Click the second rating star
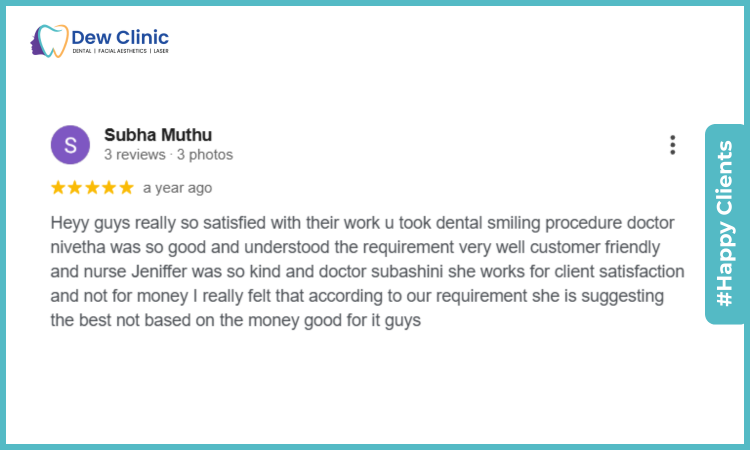The image size is (750, 450). (75, 187)
